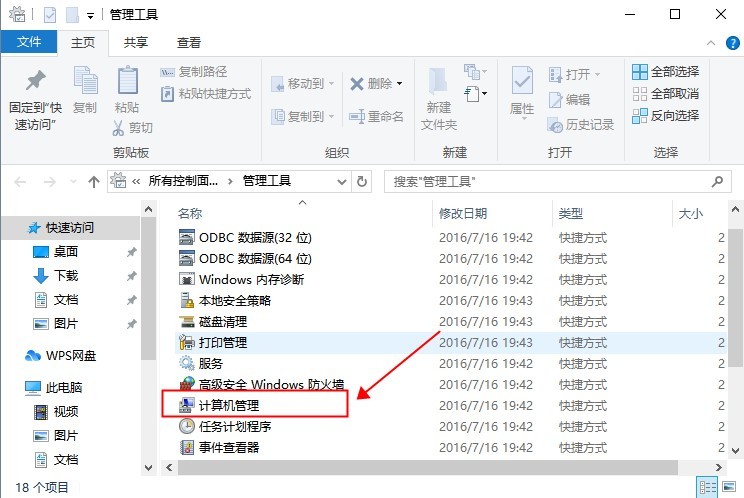Collapse the ribbon with the chevron
Screen dimensions: 744x498
[711, 43]
